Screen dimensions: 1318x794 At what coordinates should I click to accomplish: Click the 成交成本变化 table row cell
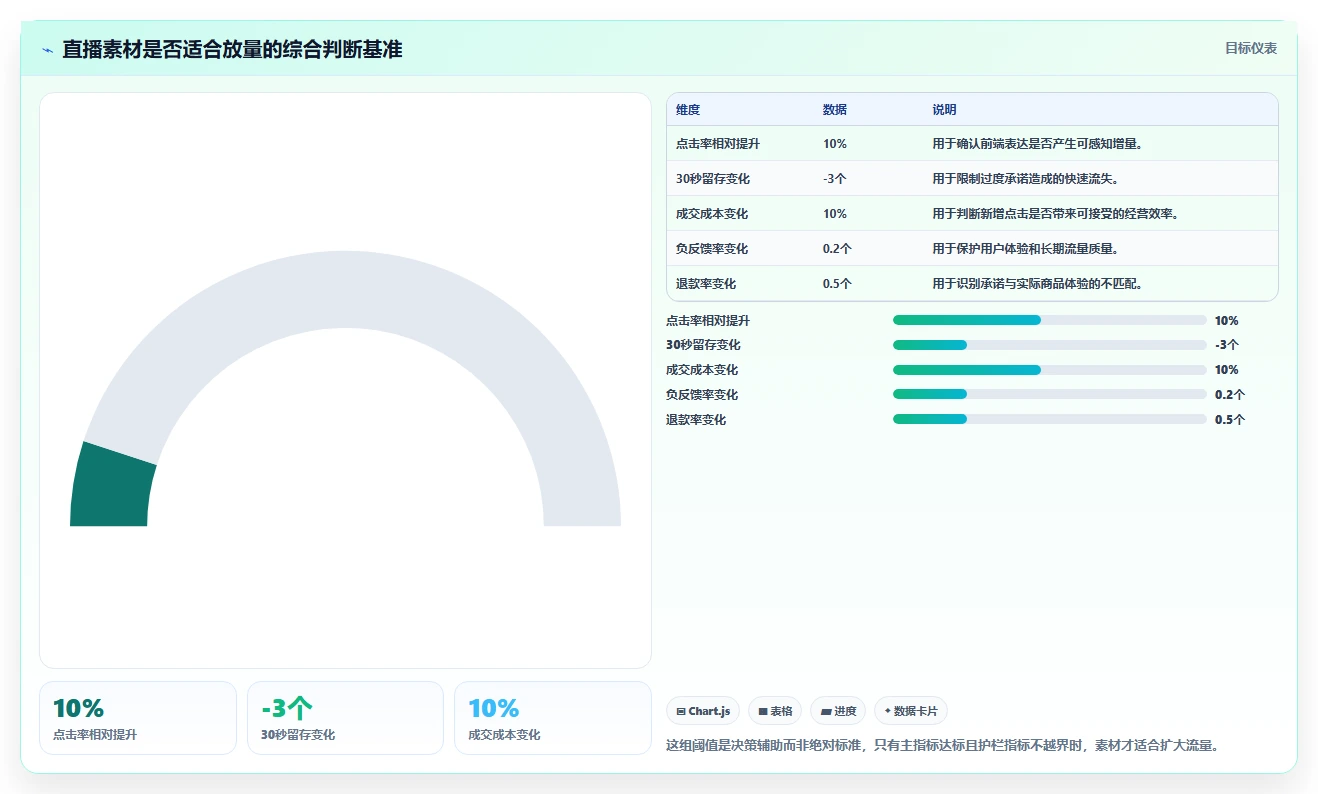pyautogui.click(x=712, y=214)
